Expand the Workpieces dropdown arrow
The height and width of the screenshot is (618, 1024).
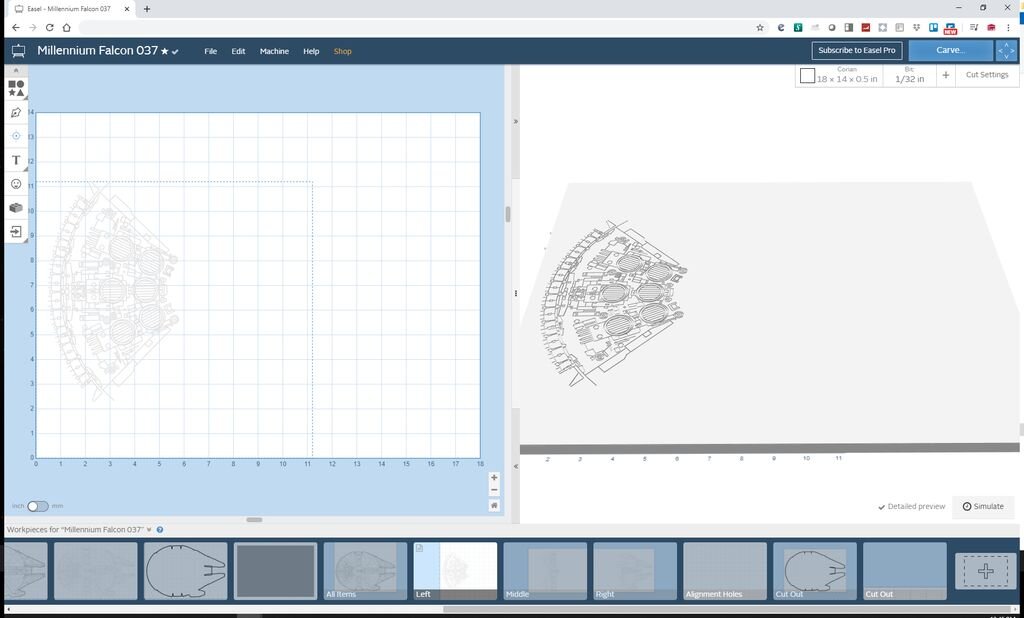click(x=150, y=530)
